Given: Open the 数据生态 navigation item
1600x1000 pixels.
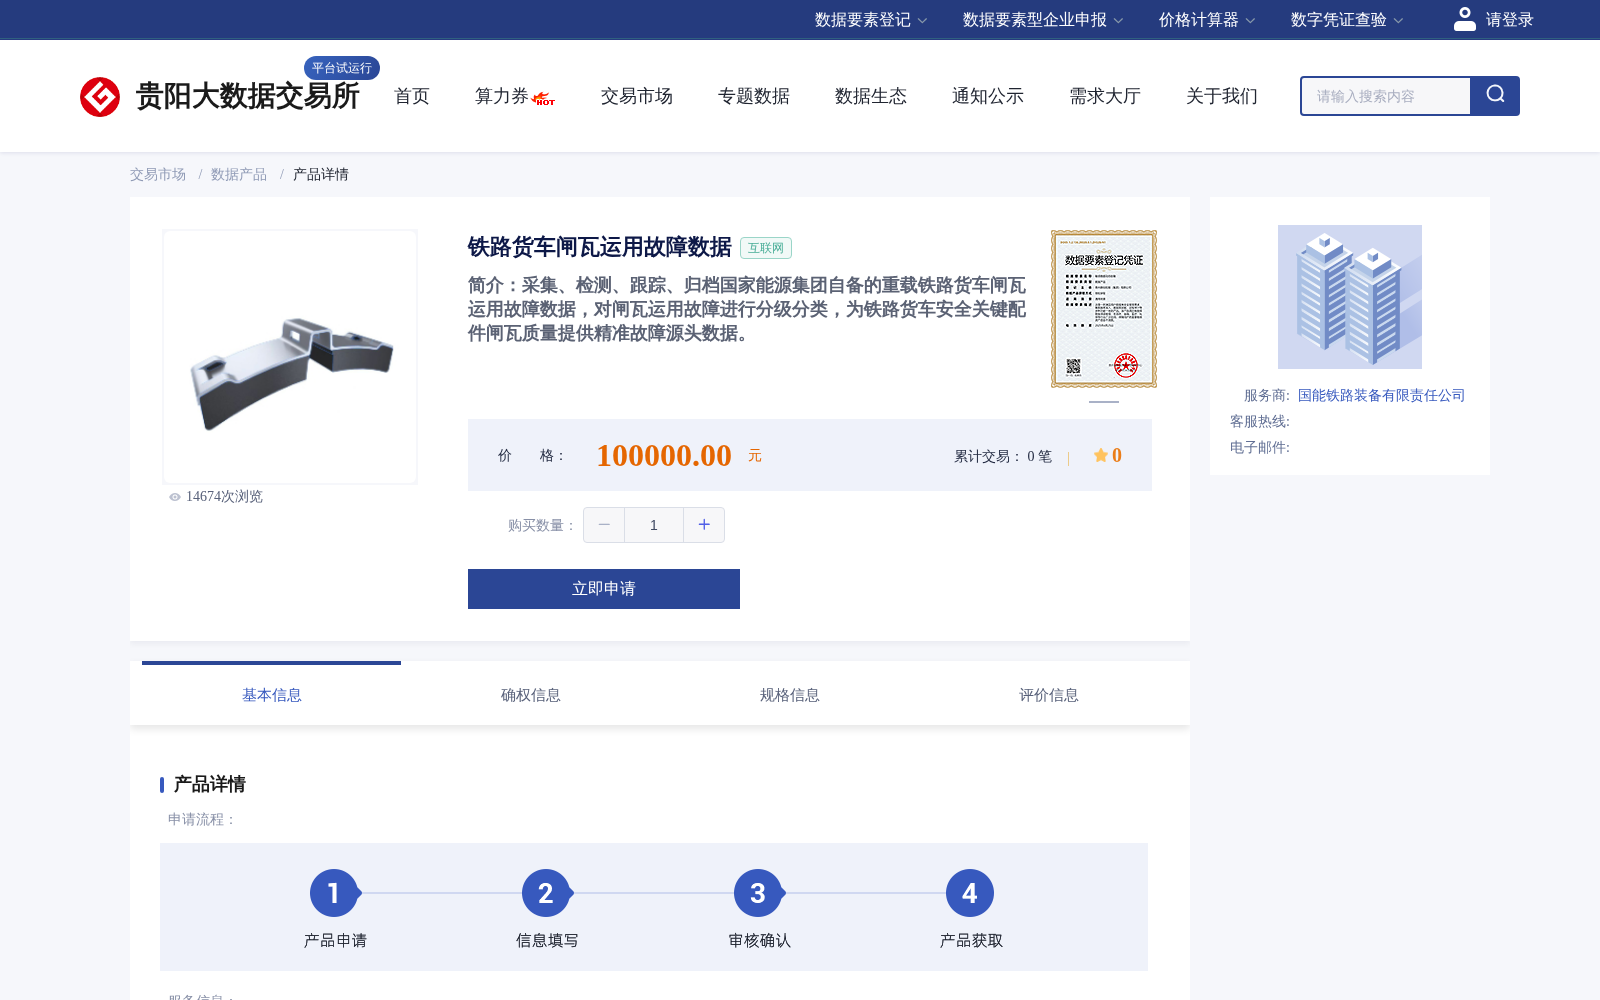Looking at the screenshot, I should [x=871, y=96].
